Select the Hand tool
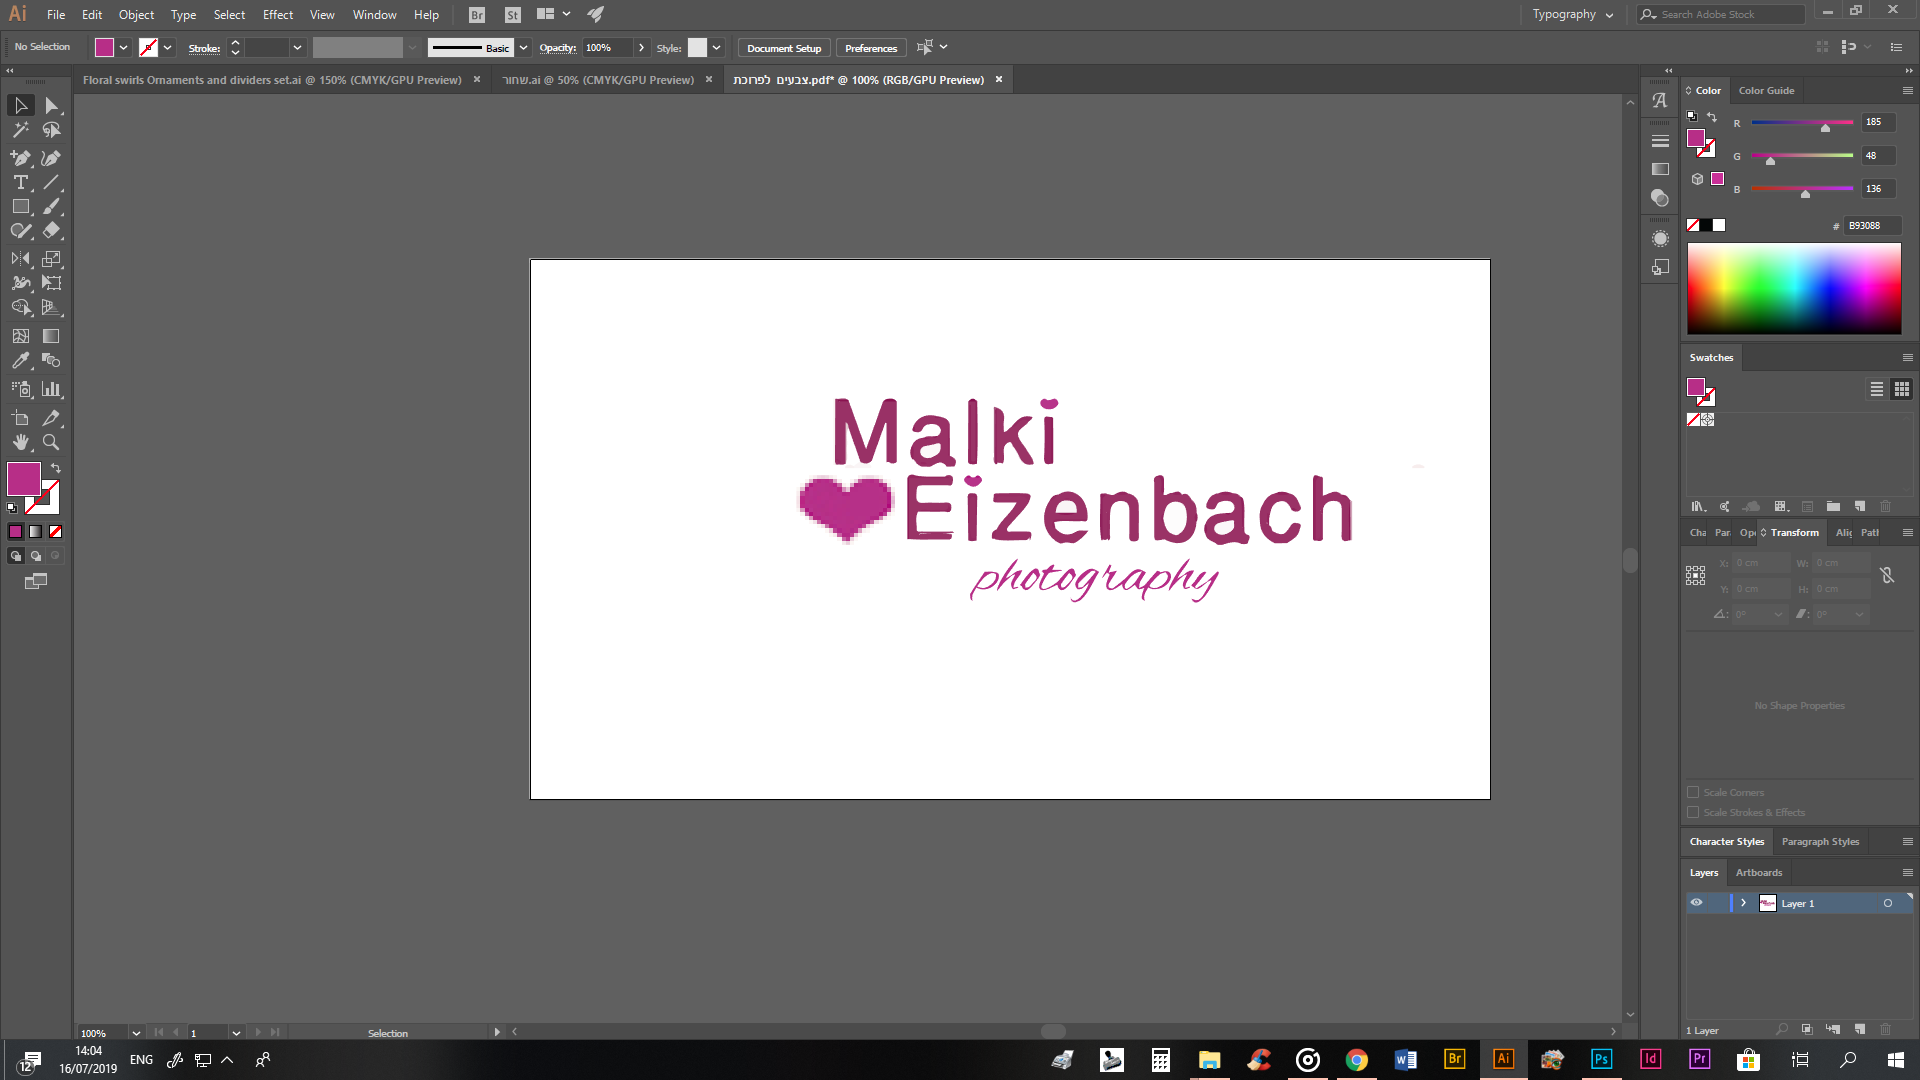Screen dimensions: 1920x1080 coord(20,442)
